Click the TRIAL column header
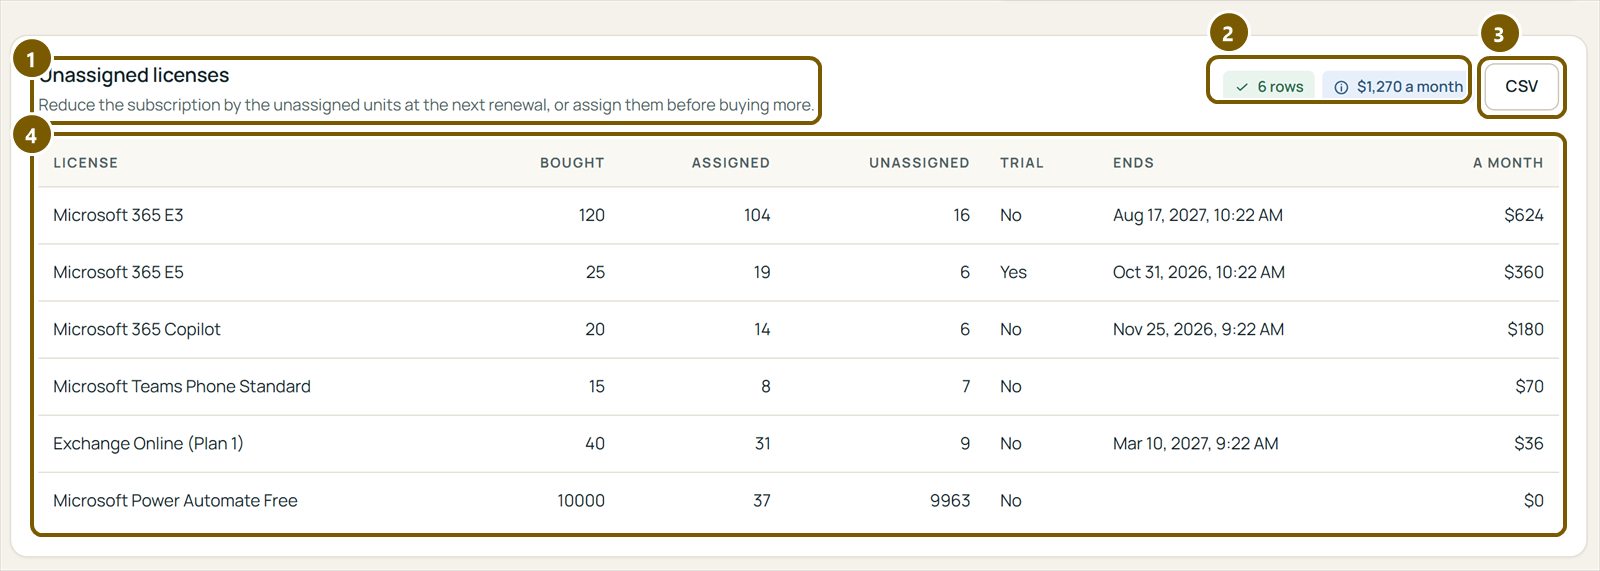Viewport: 1600px width, 571px height. (1021, 163)
